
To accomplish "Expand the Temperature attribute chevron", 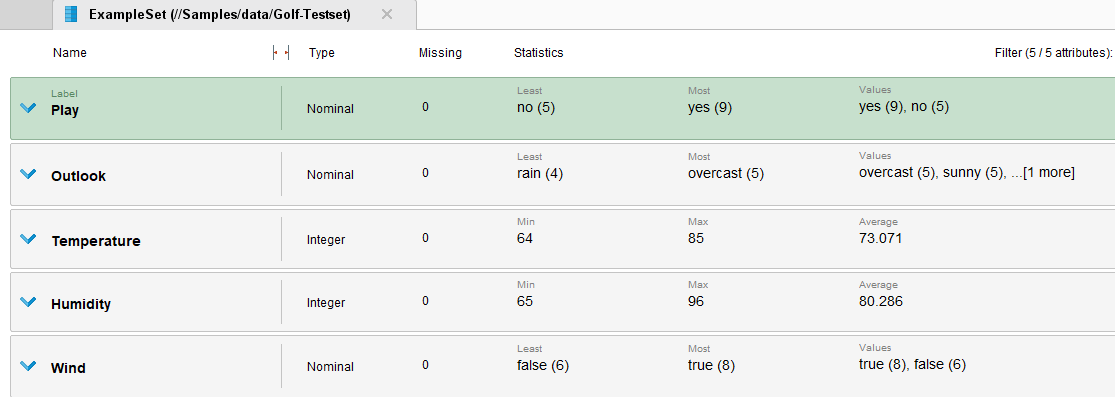I will click(x=28, y=239).
